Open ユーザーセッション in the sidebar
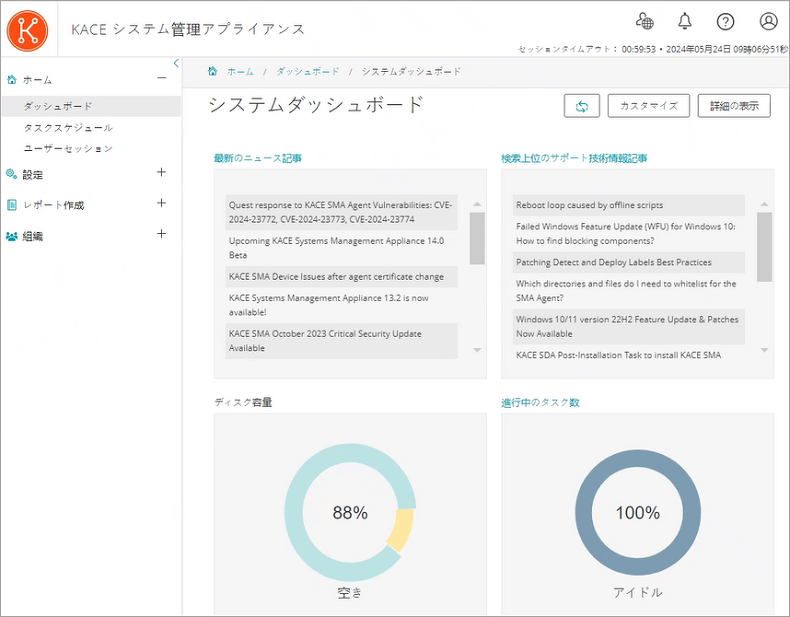The image size is (790, 617). click(69, 149)
